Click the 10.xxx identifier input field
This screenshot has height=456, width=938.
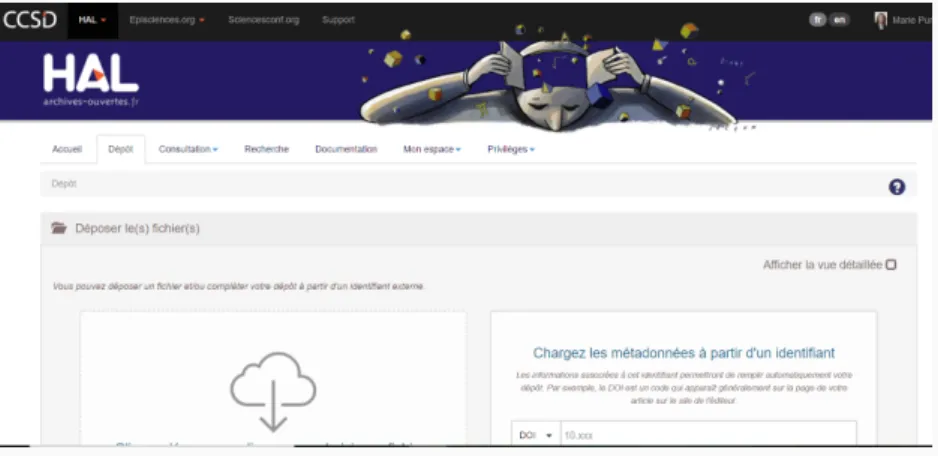(x=708, y=435)
